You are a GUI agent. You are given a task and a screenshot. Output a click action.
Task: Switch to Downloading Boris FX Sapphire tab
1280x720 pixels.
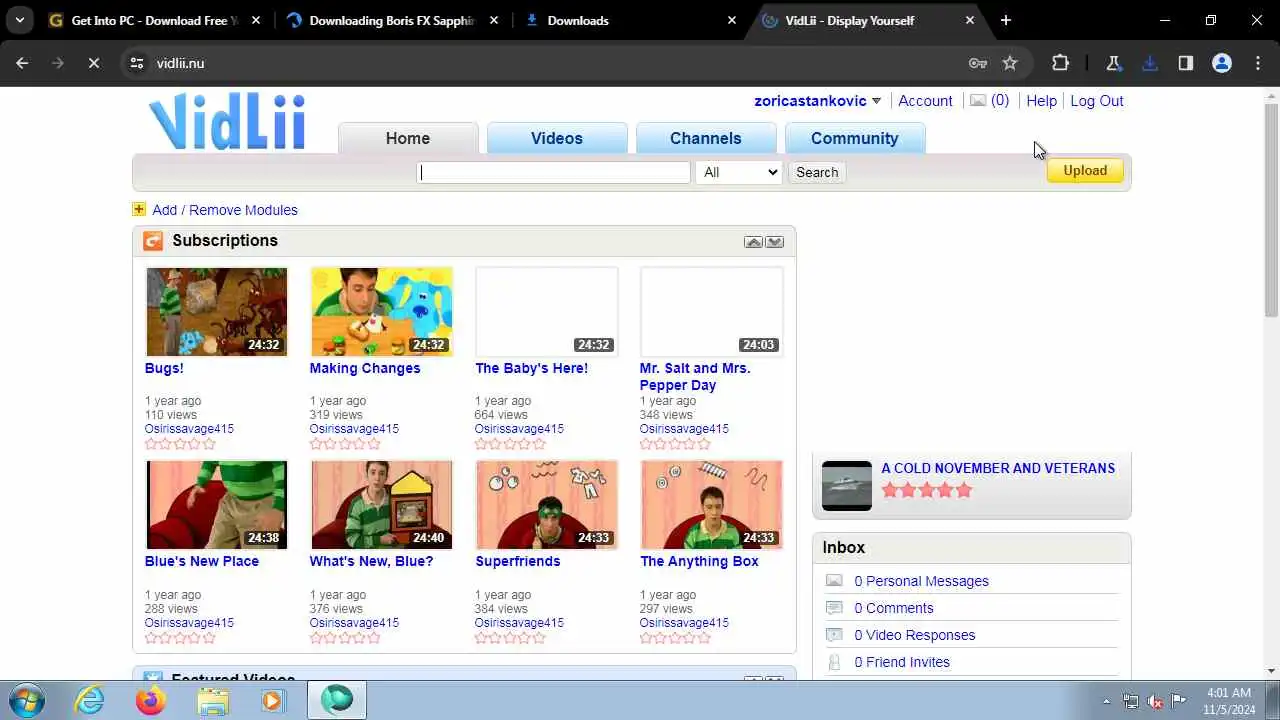point(392,20)
